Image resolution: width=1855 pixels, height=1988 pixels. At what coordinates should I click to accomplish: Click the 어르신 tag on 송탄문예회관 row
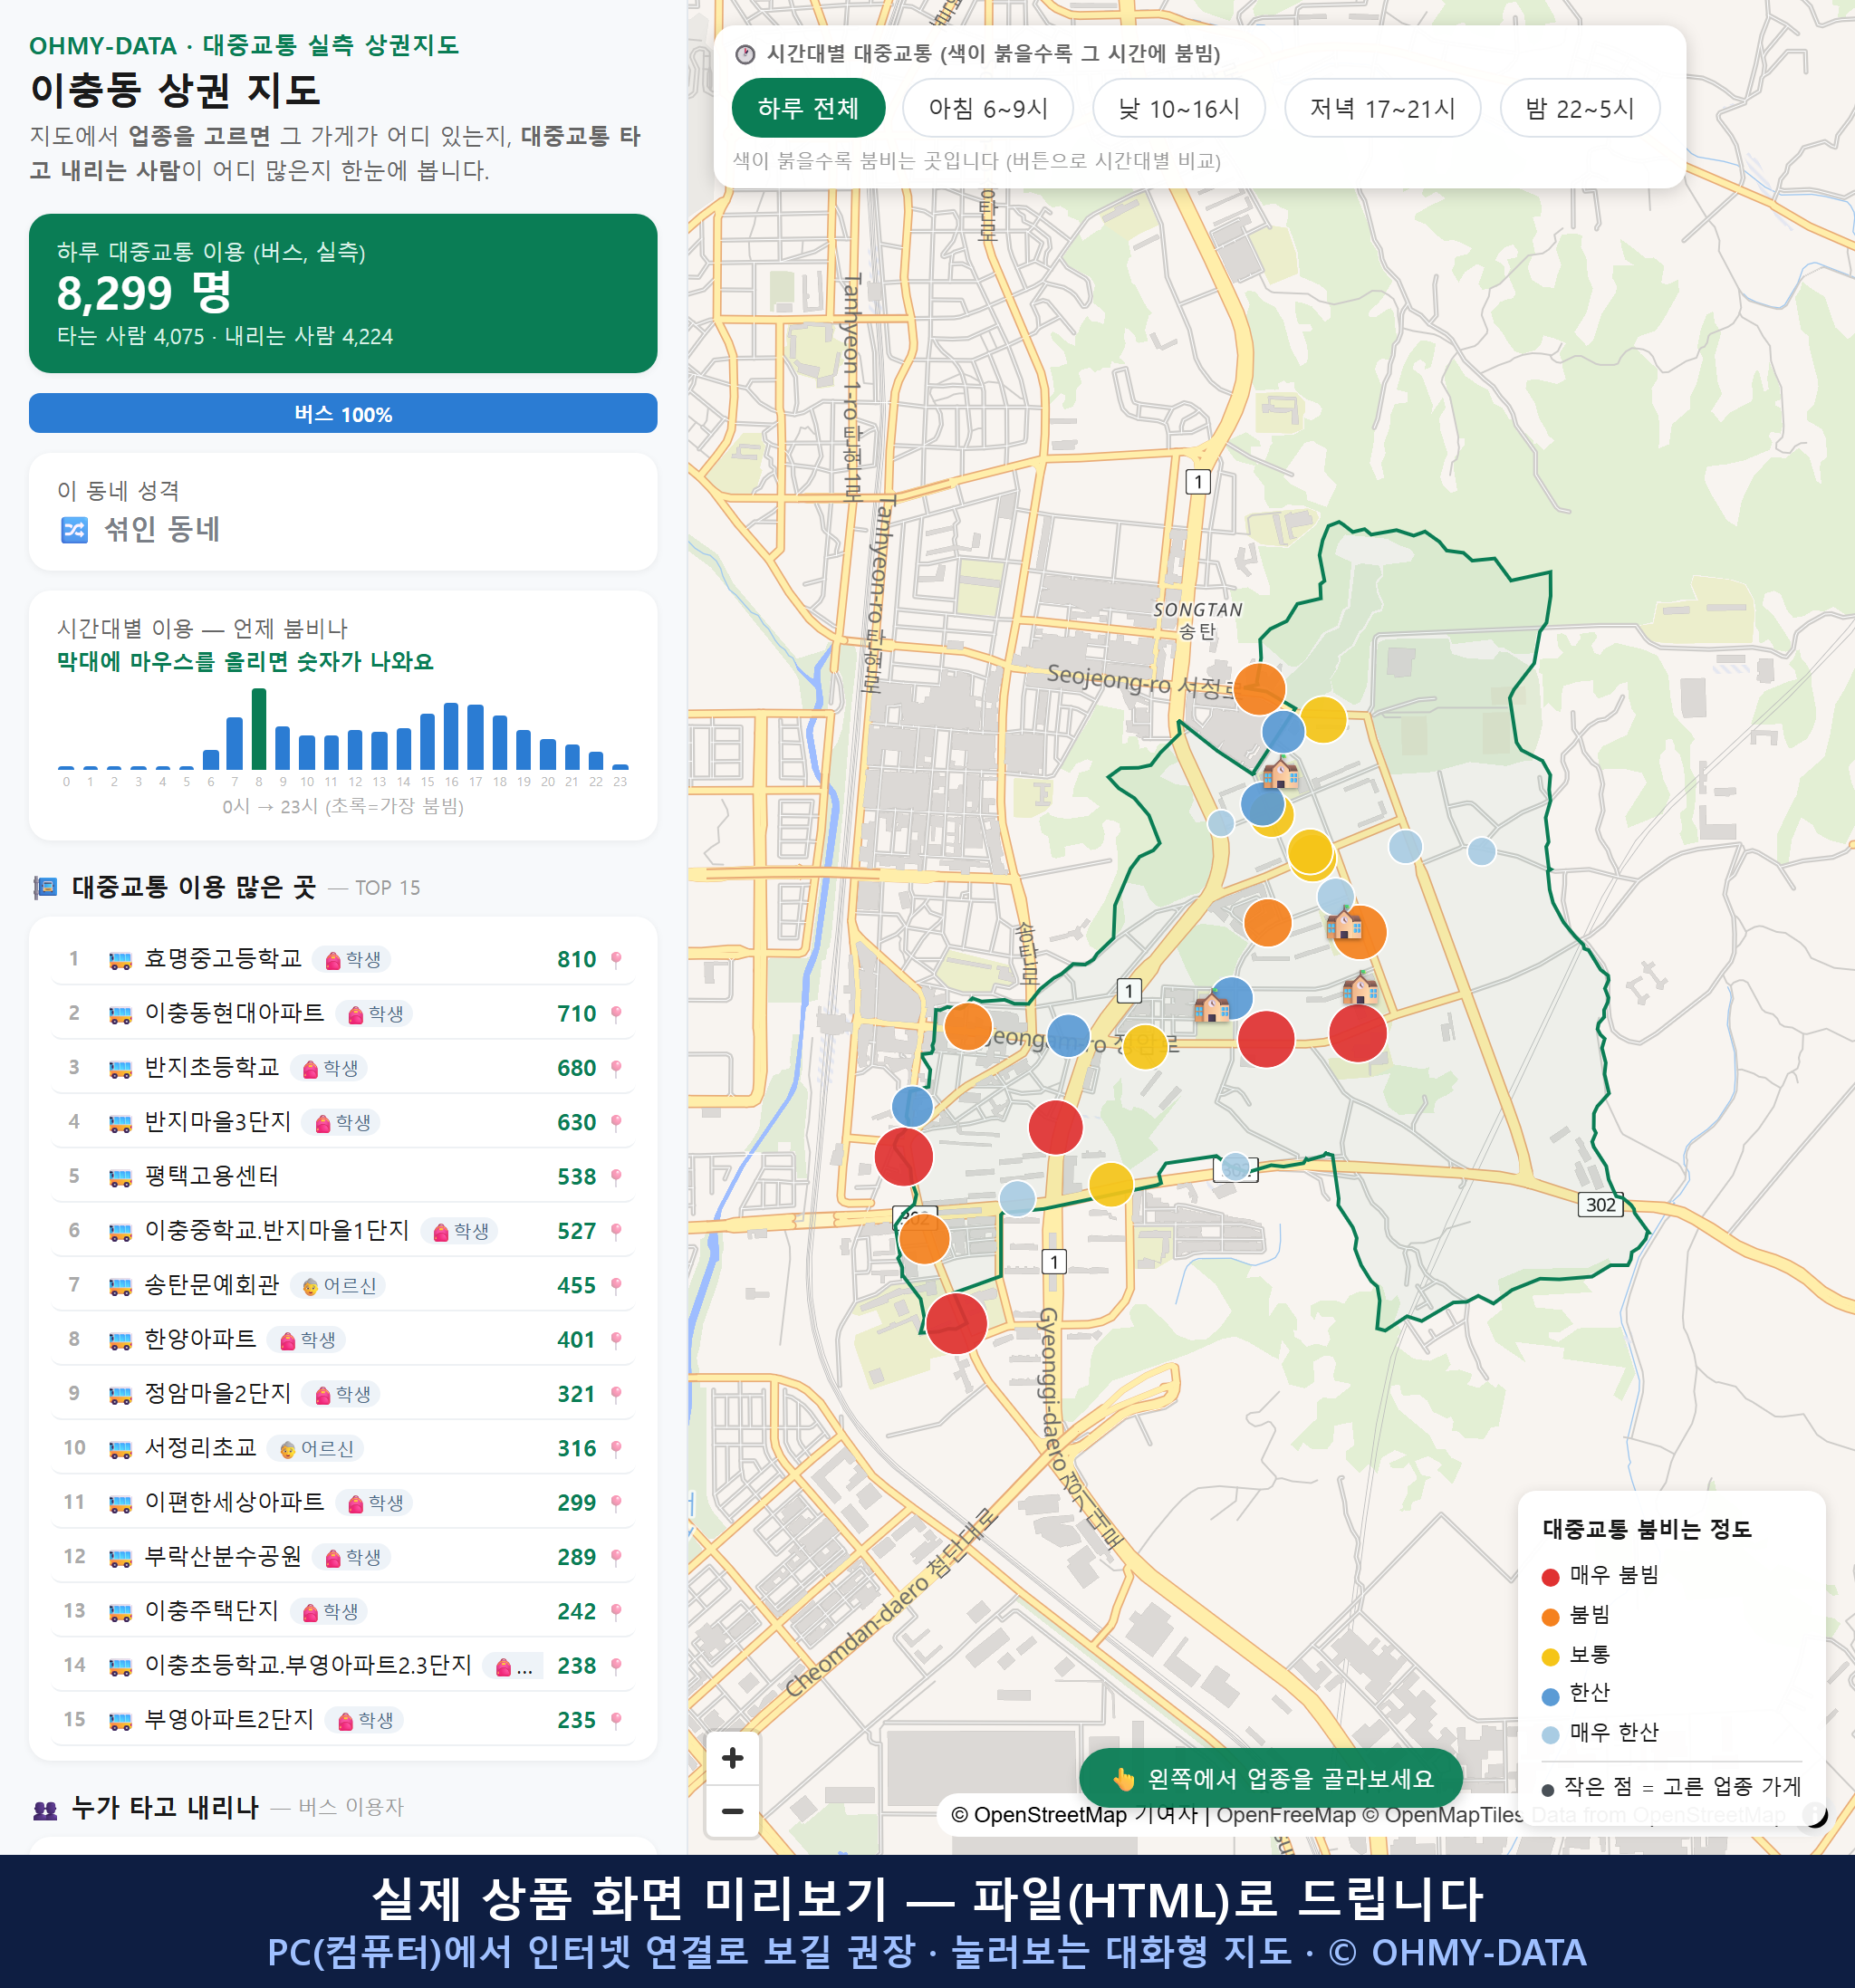pyautogui.click(x=338, y=1285)
